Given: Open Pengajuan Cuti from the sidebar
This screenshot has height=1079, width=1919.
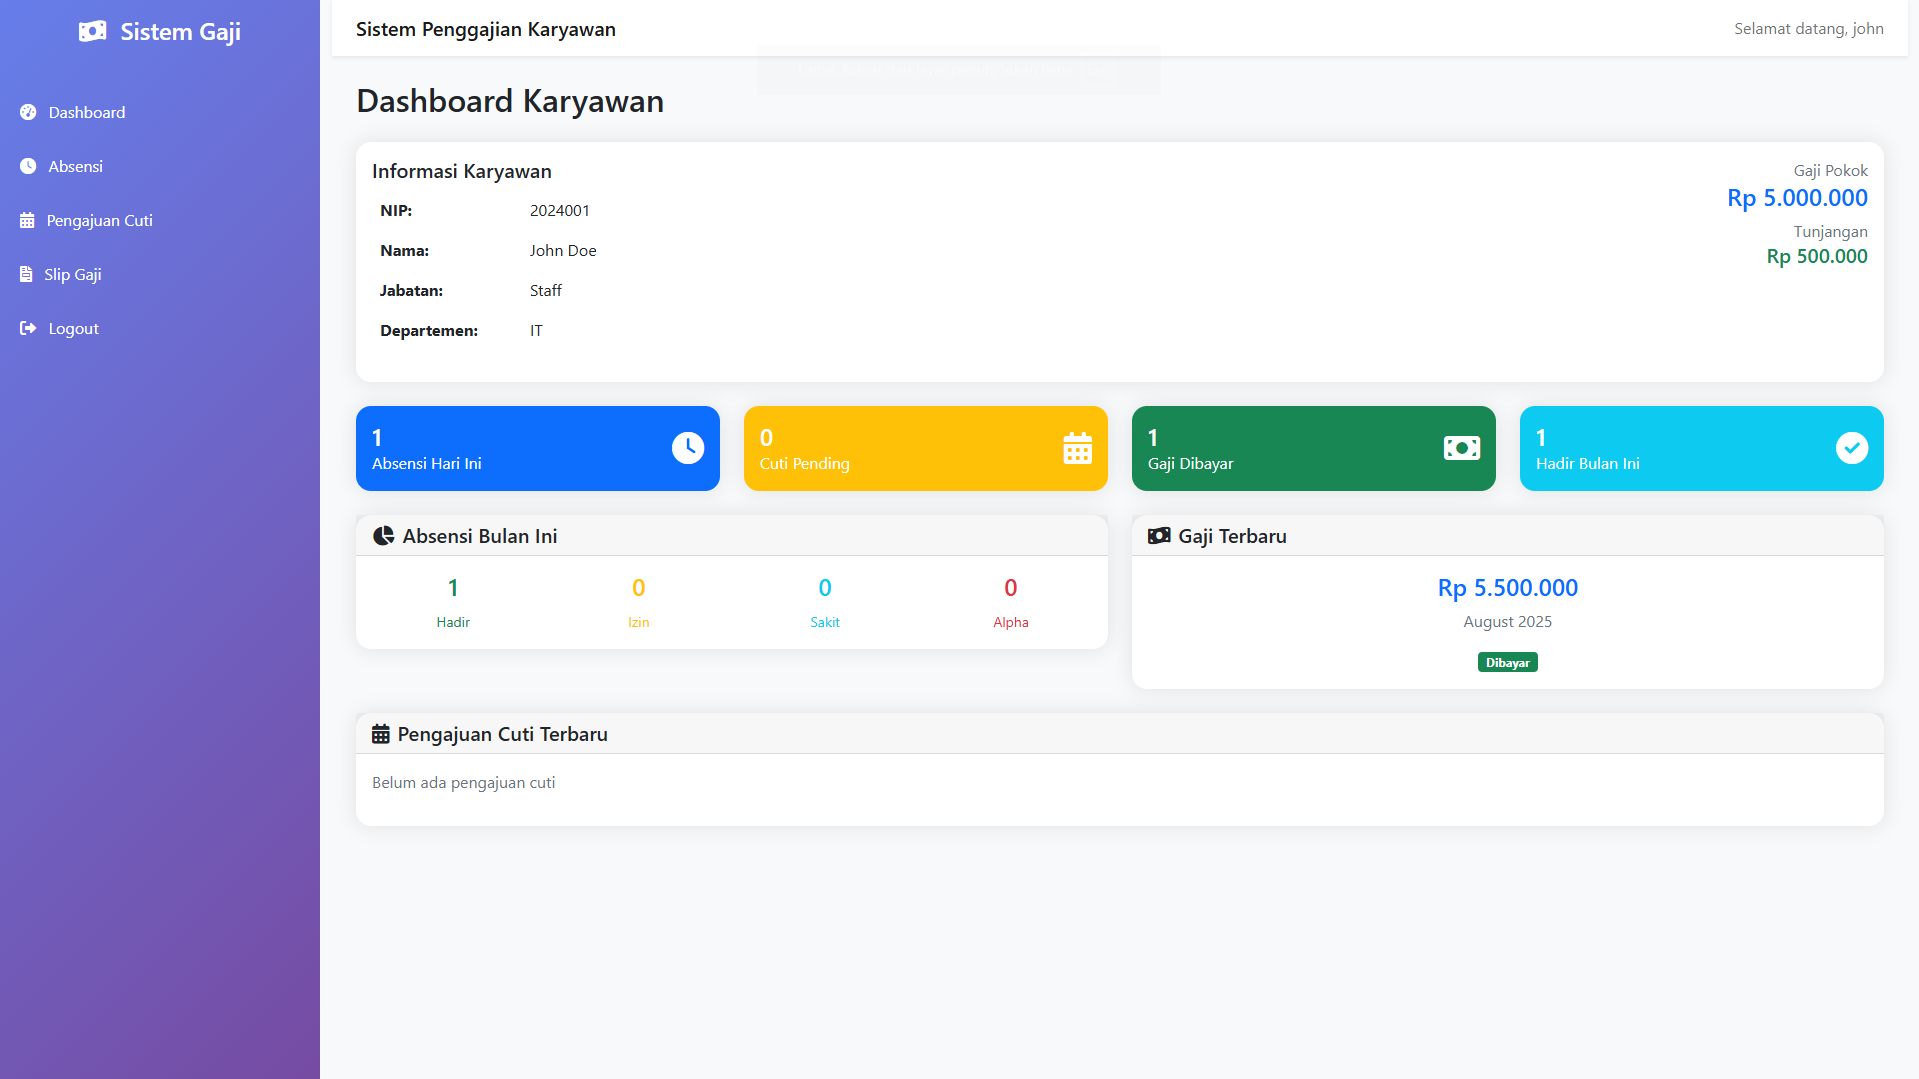Looking at the screenshot, I should pos(99,220).
